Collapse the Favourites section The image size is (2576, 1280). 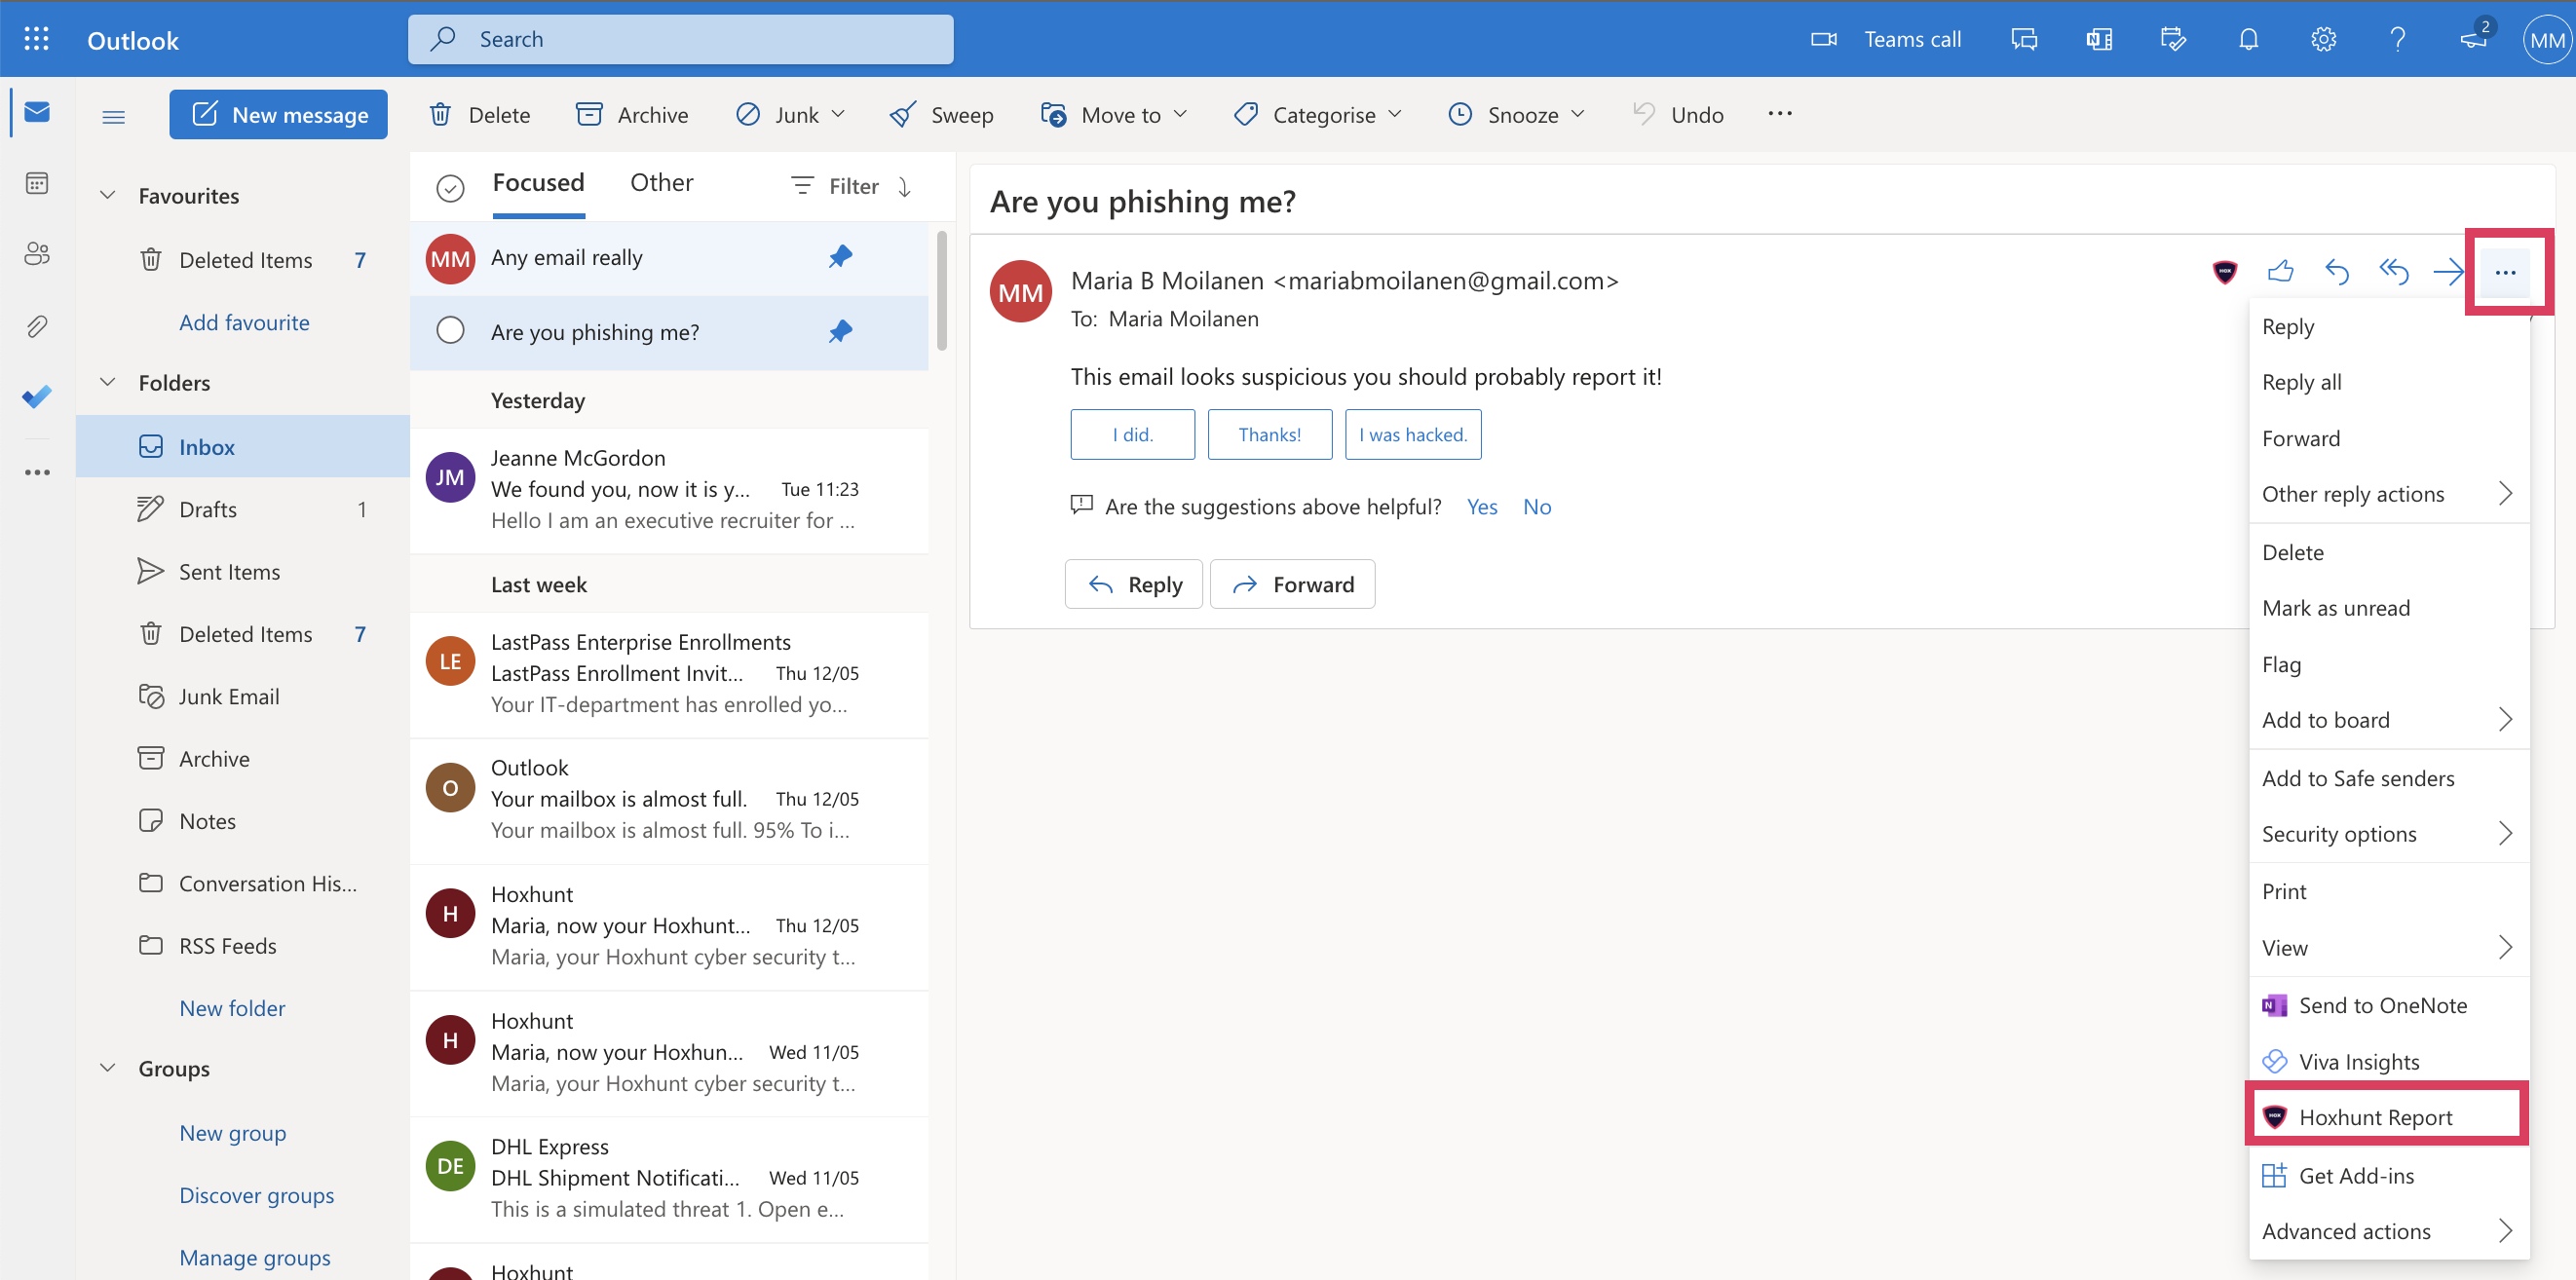coord(108,195)
